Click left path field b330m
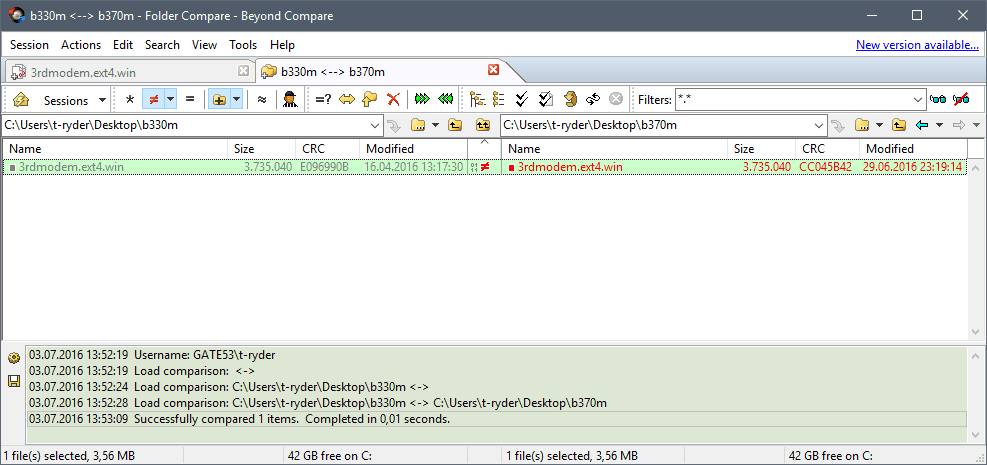 pyautogui.click(x=186, y=125)
